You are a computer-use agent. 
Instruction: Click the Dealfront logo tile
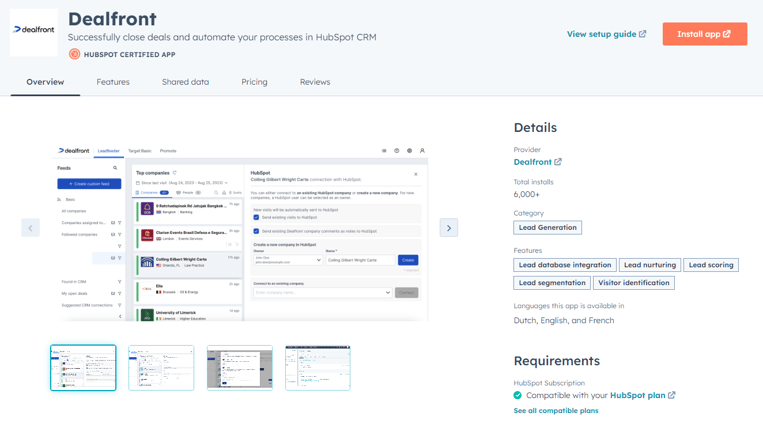34,32
